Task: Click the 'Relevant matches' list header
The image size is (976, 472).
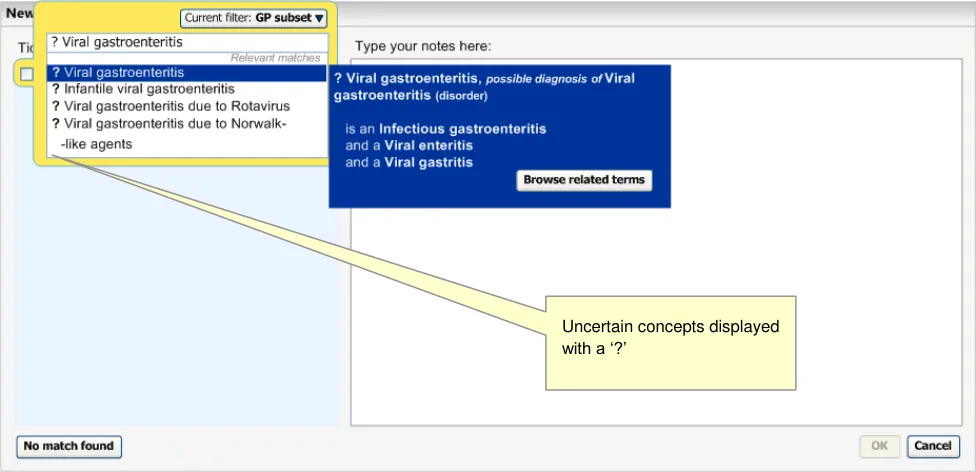Action: 275,58
